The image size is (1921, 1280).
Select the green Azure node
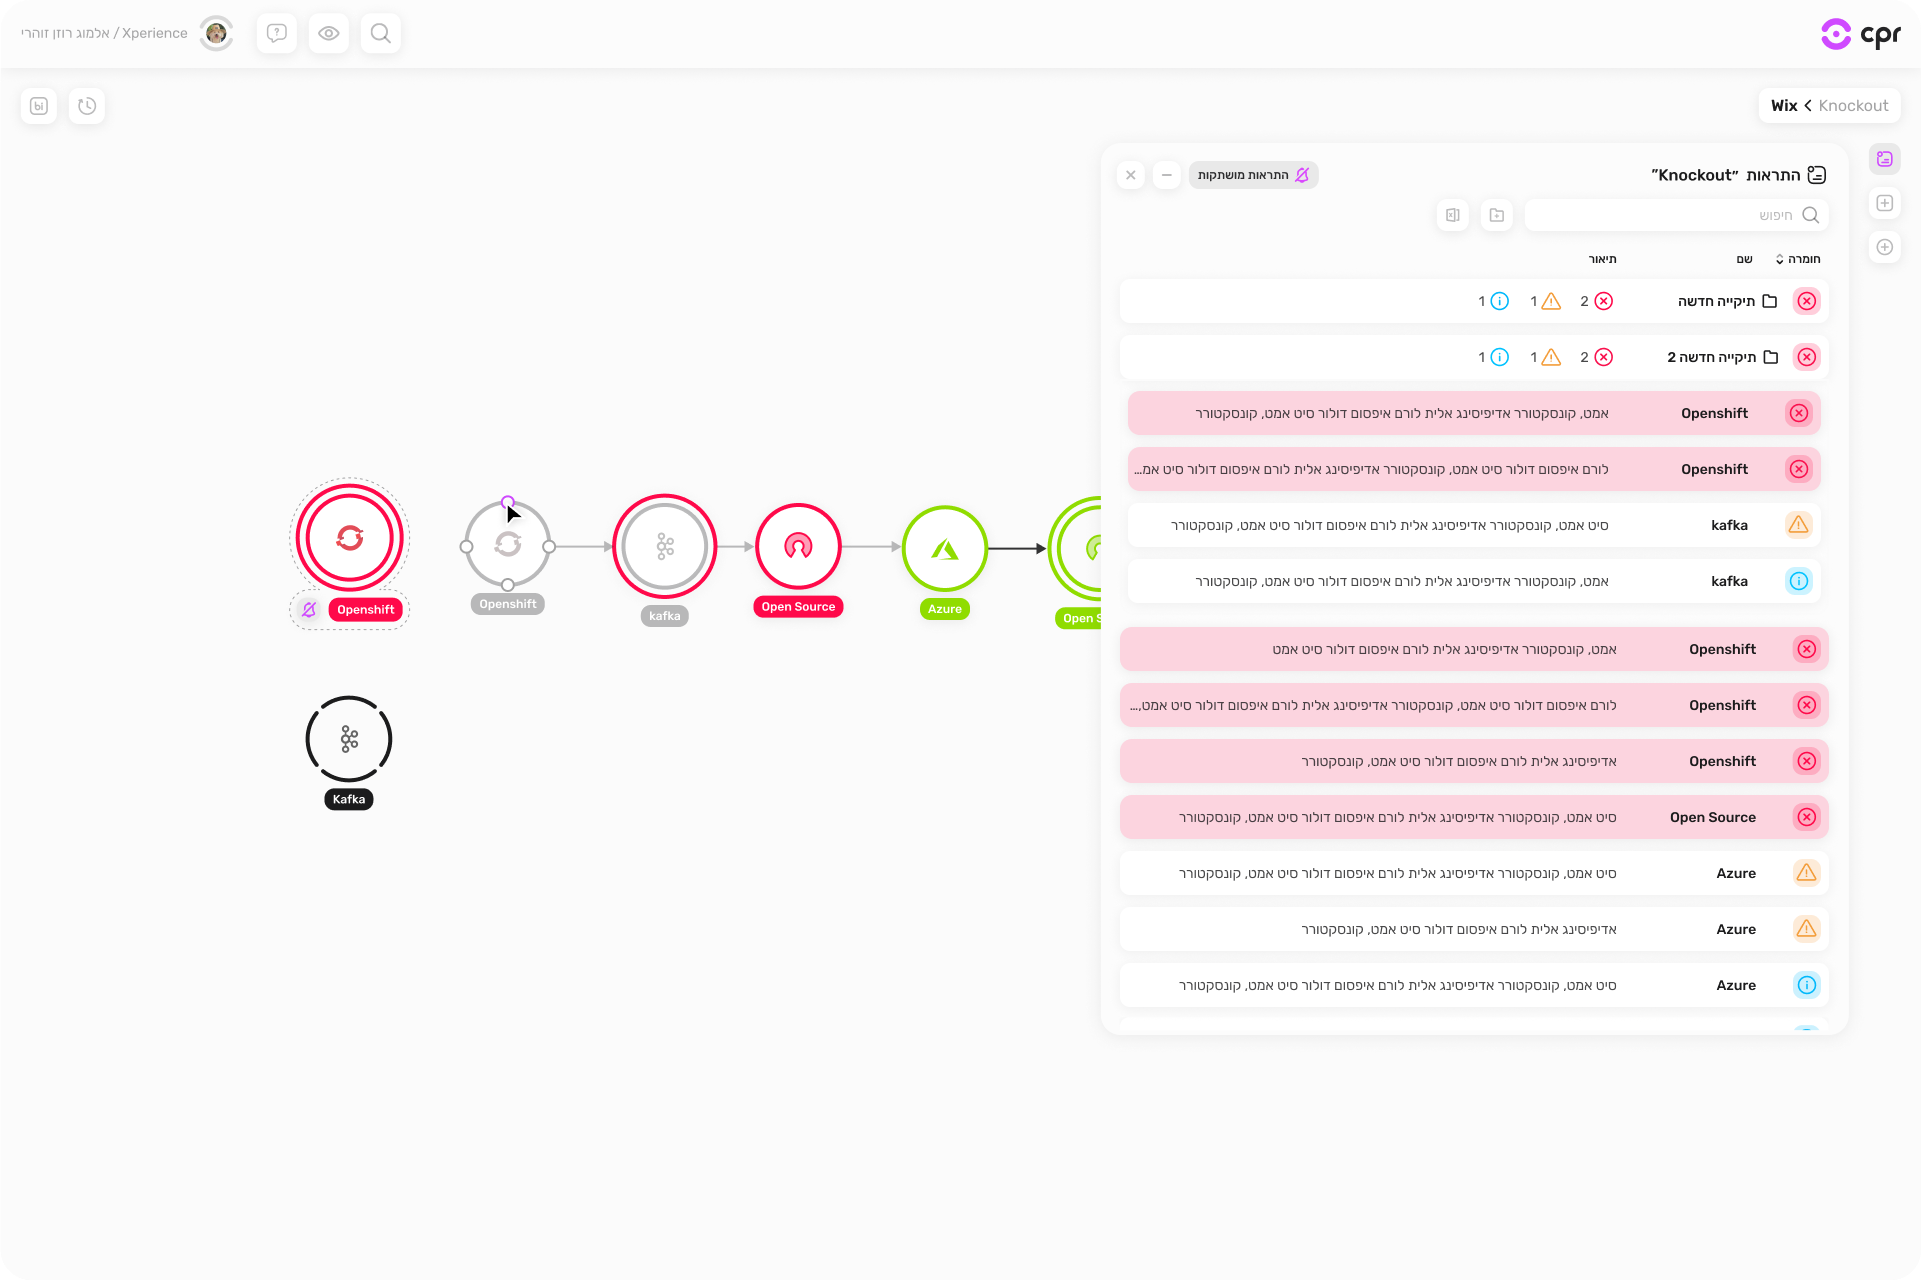[x=944, y=548]
